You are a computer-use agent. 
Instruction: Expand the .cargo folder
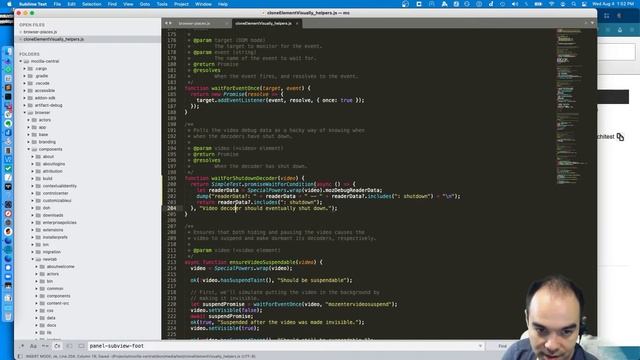(x=24, y=69)
